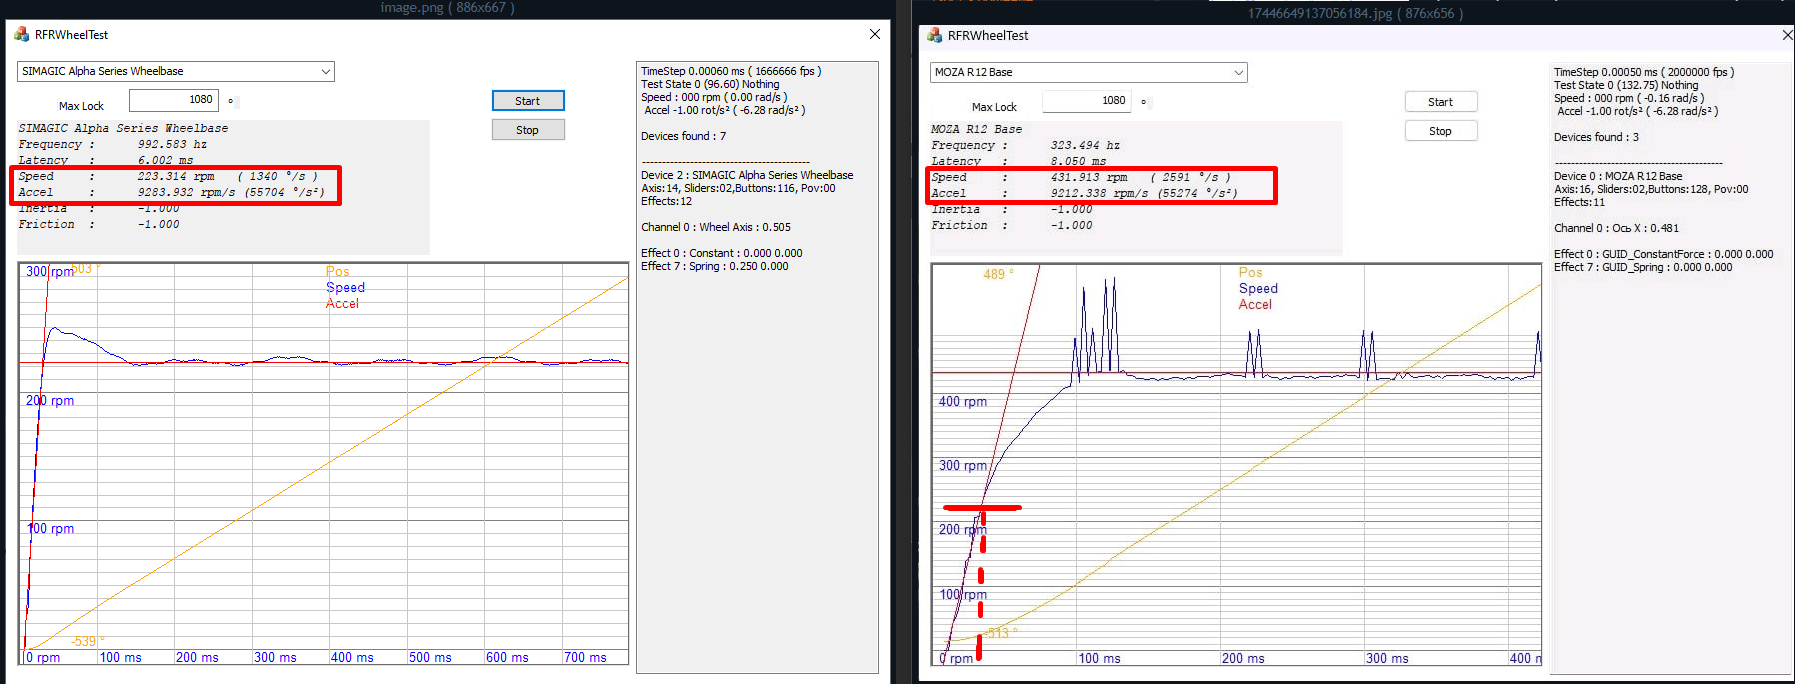The image size is (1795, 684).
Task: Open the SIMAGIC Alpha Series Wheelbase device dropdown
Action: (x=176, y=71)
